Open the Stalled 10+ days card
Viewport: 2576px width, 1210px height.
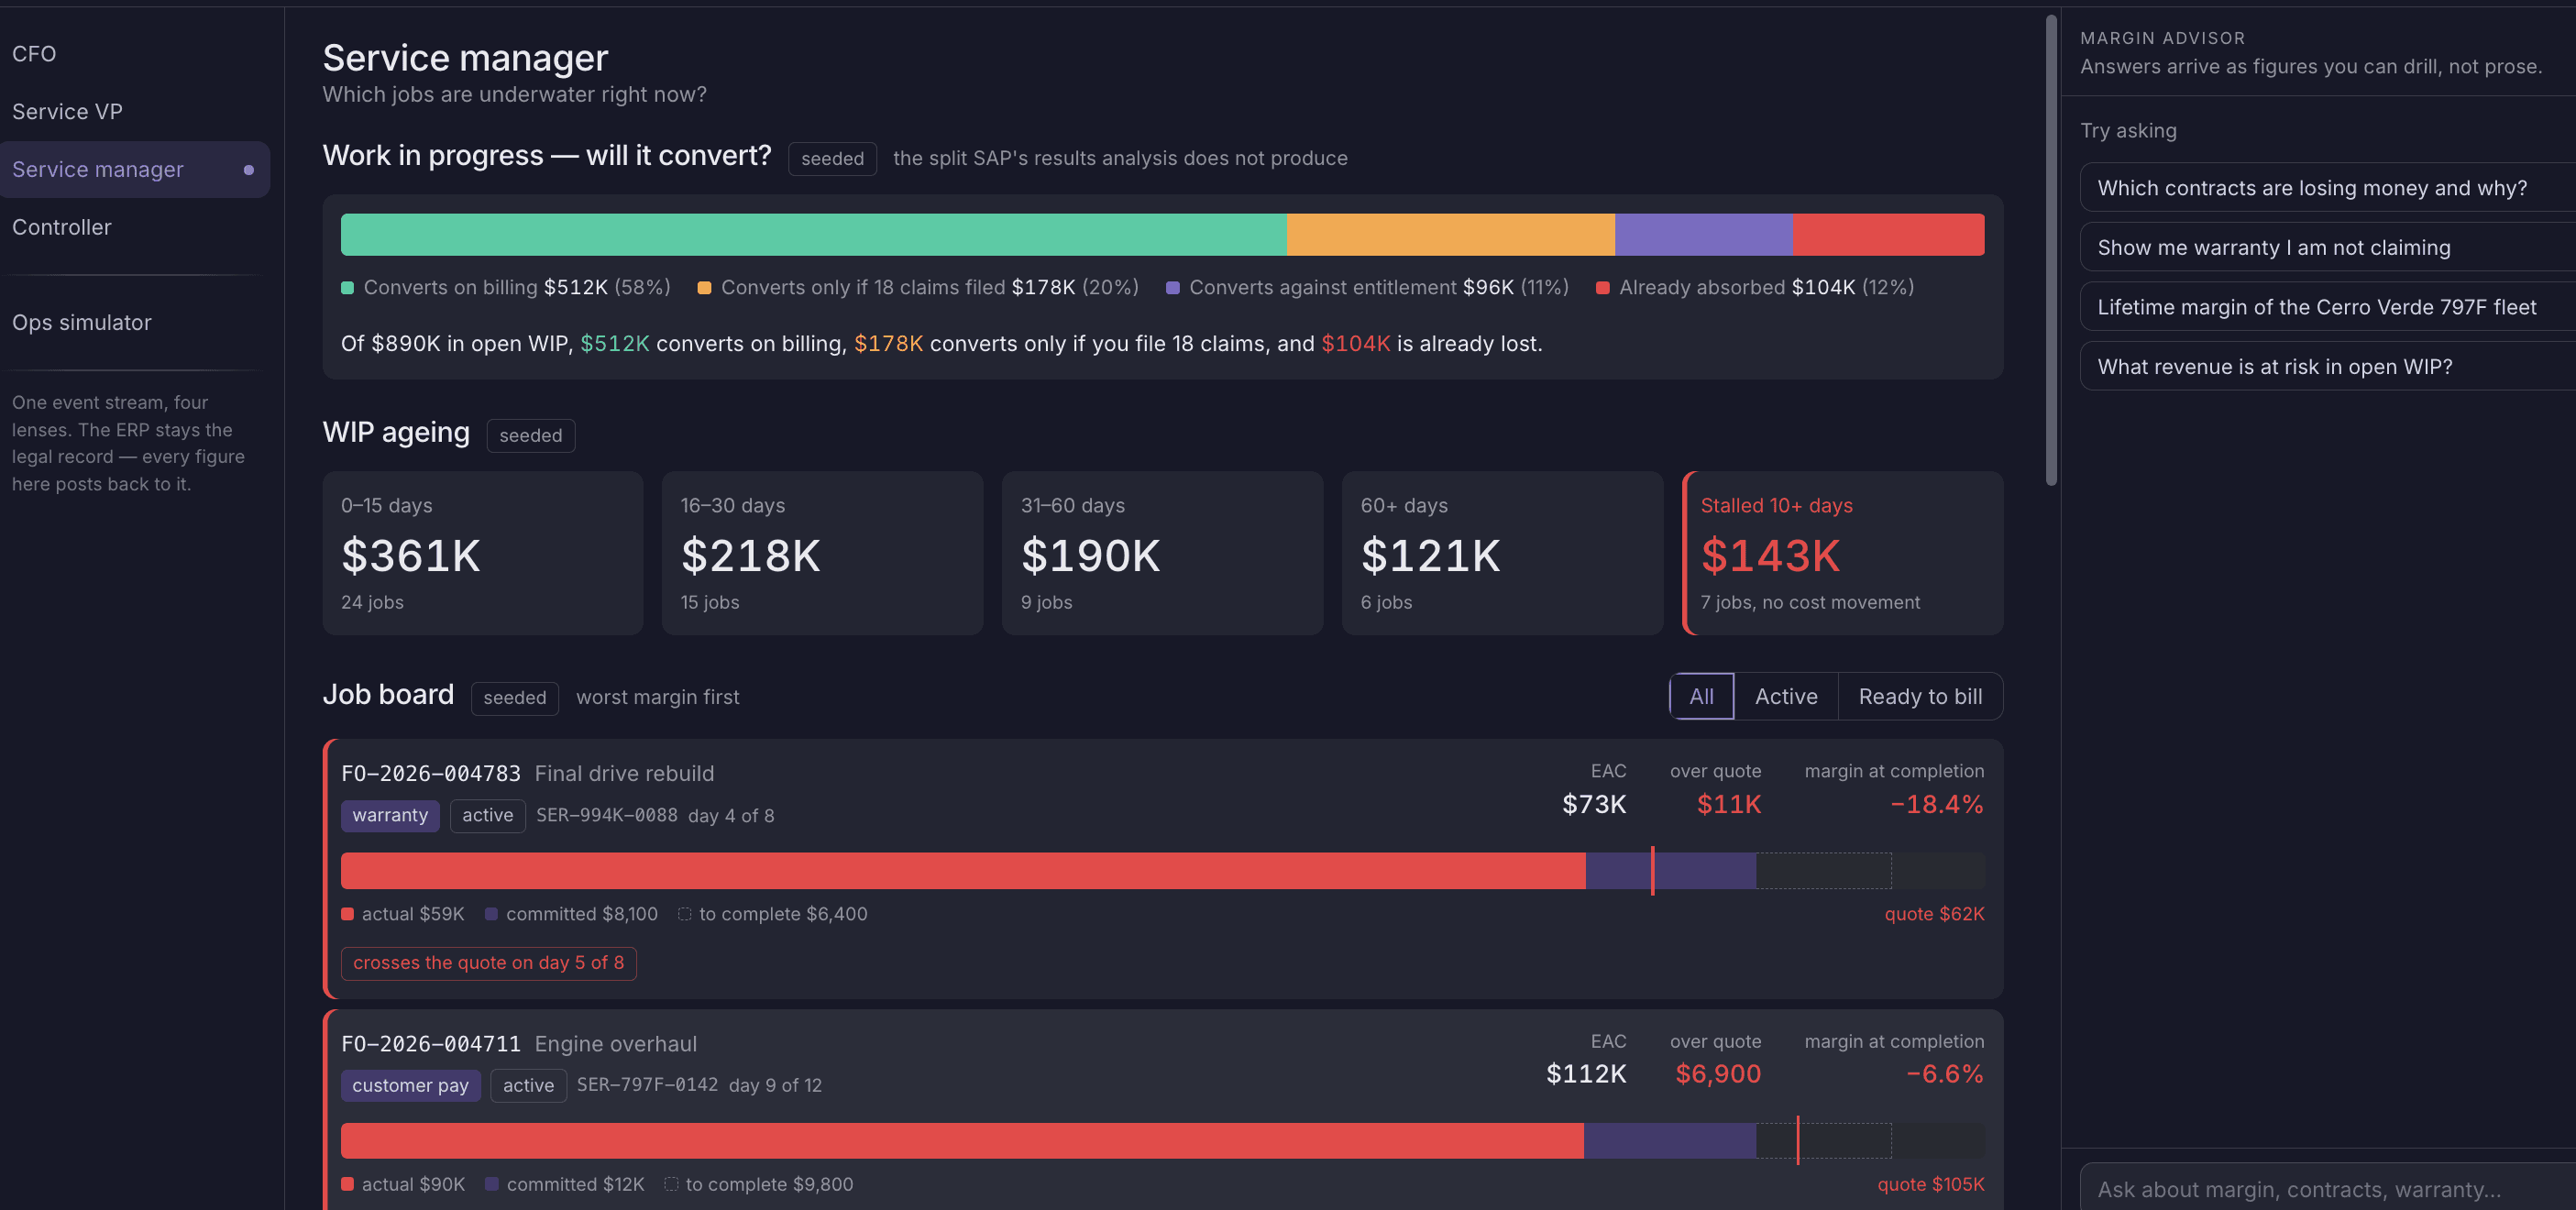coord(1843,553)
